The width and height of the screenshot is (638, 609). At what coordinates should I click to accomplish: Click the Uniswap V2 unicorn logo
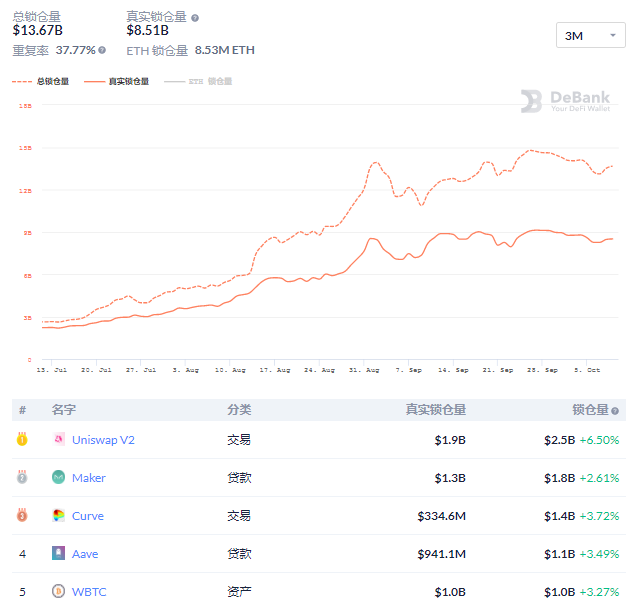[x=59, y=439]
